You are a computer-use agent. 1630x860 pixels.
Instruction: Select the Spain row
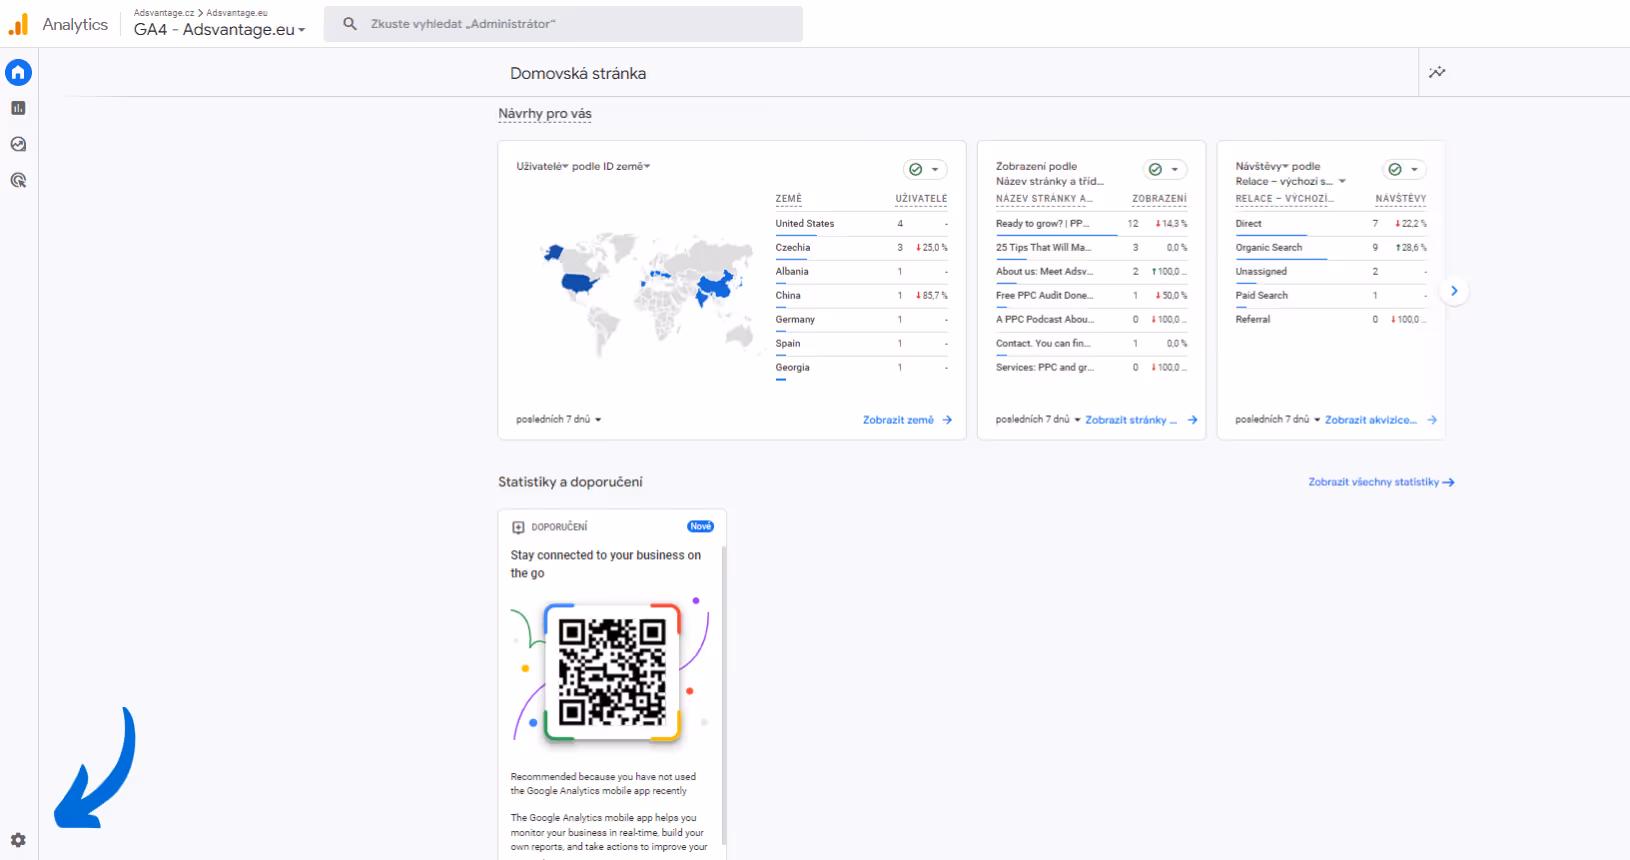tap(861, 344)
